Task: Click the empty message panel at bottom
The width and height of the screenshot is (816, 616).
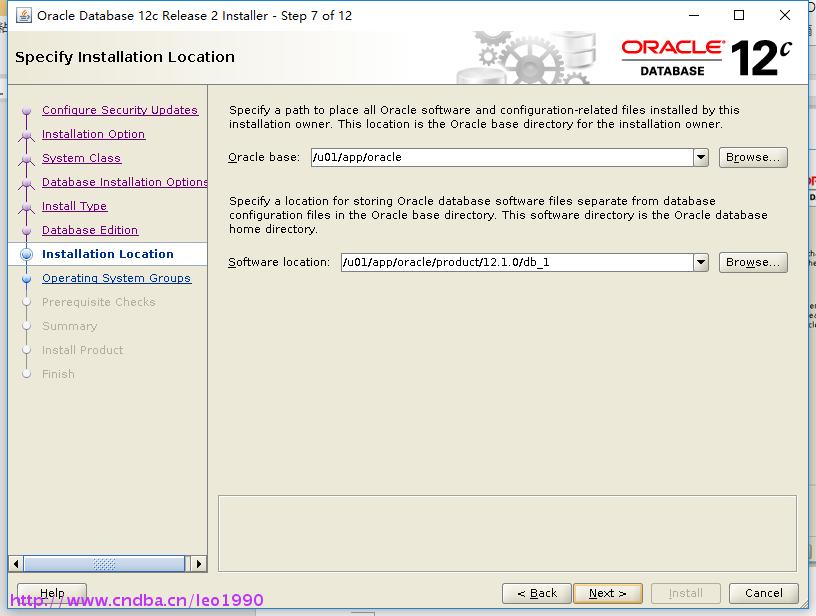Action: tap(507, 533)
